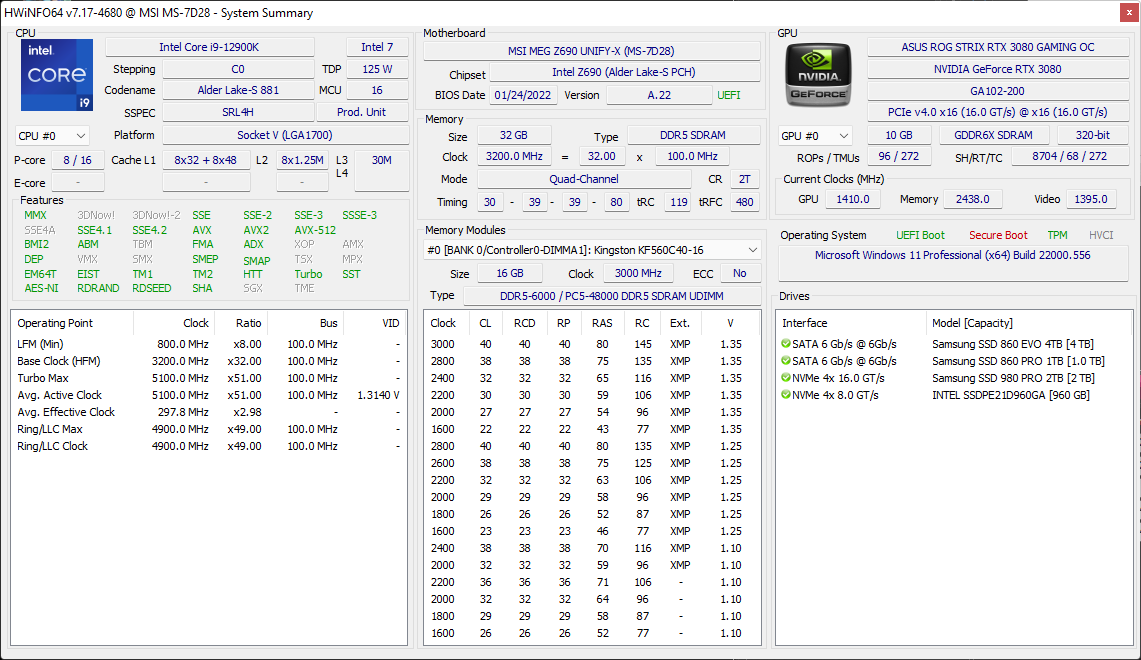Image resolution: width=1141 pixels, height=660 pixels.
Task: Click the Quad-Channel memory mode value
Action: [584, 179]
